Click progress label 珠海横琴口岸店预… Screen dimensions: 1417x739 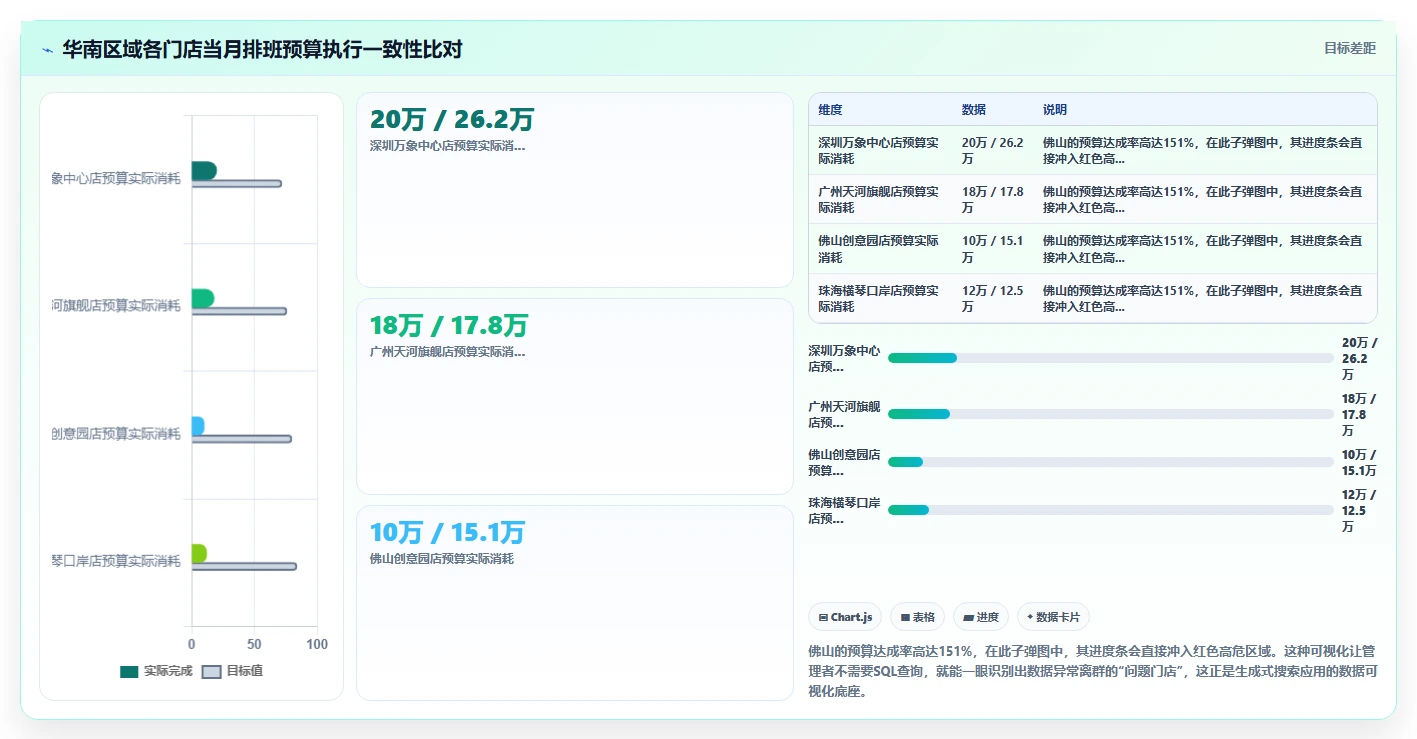[x=845, y=510]
